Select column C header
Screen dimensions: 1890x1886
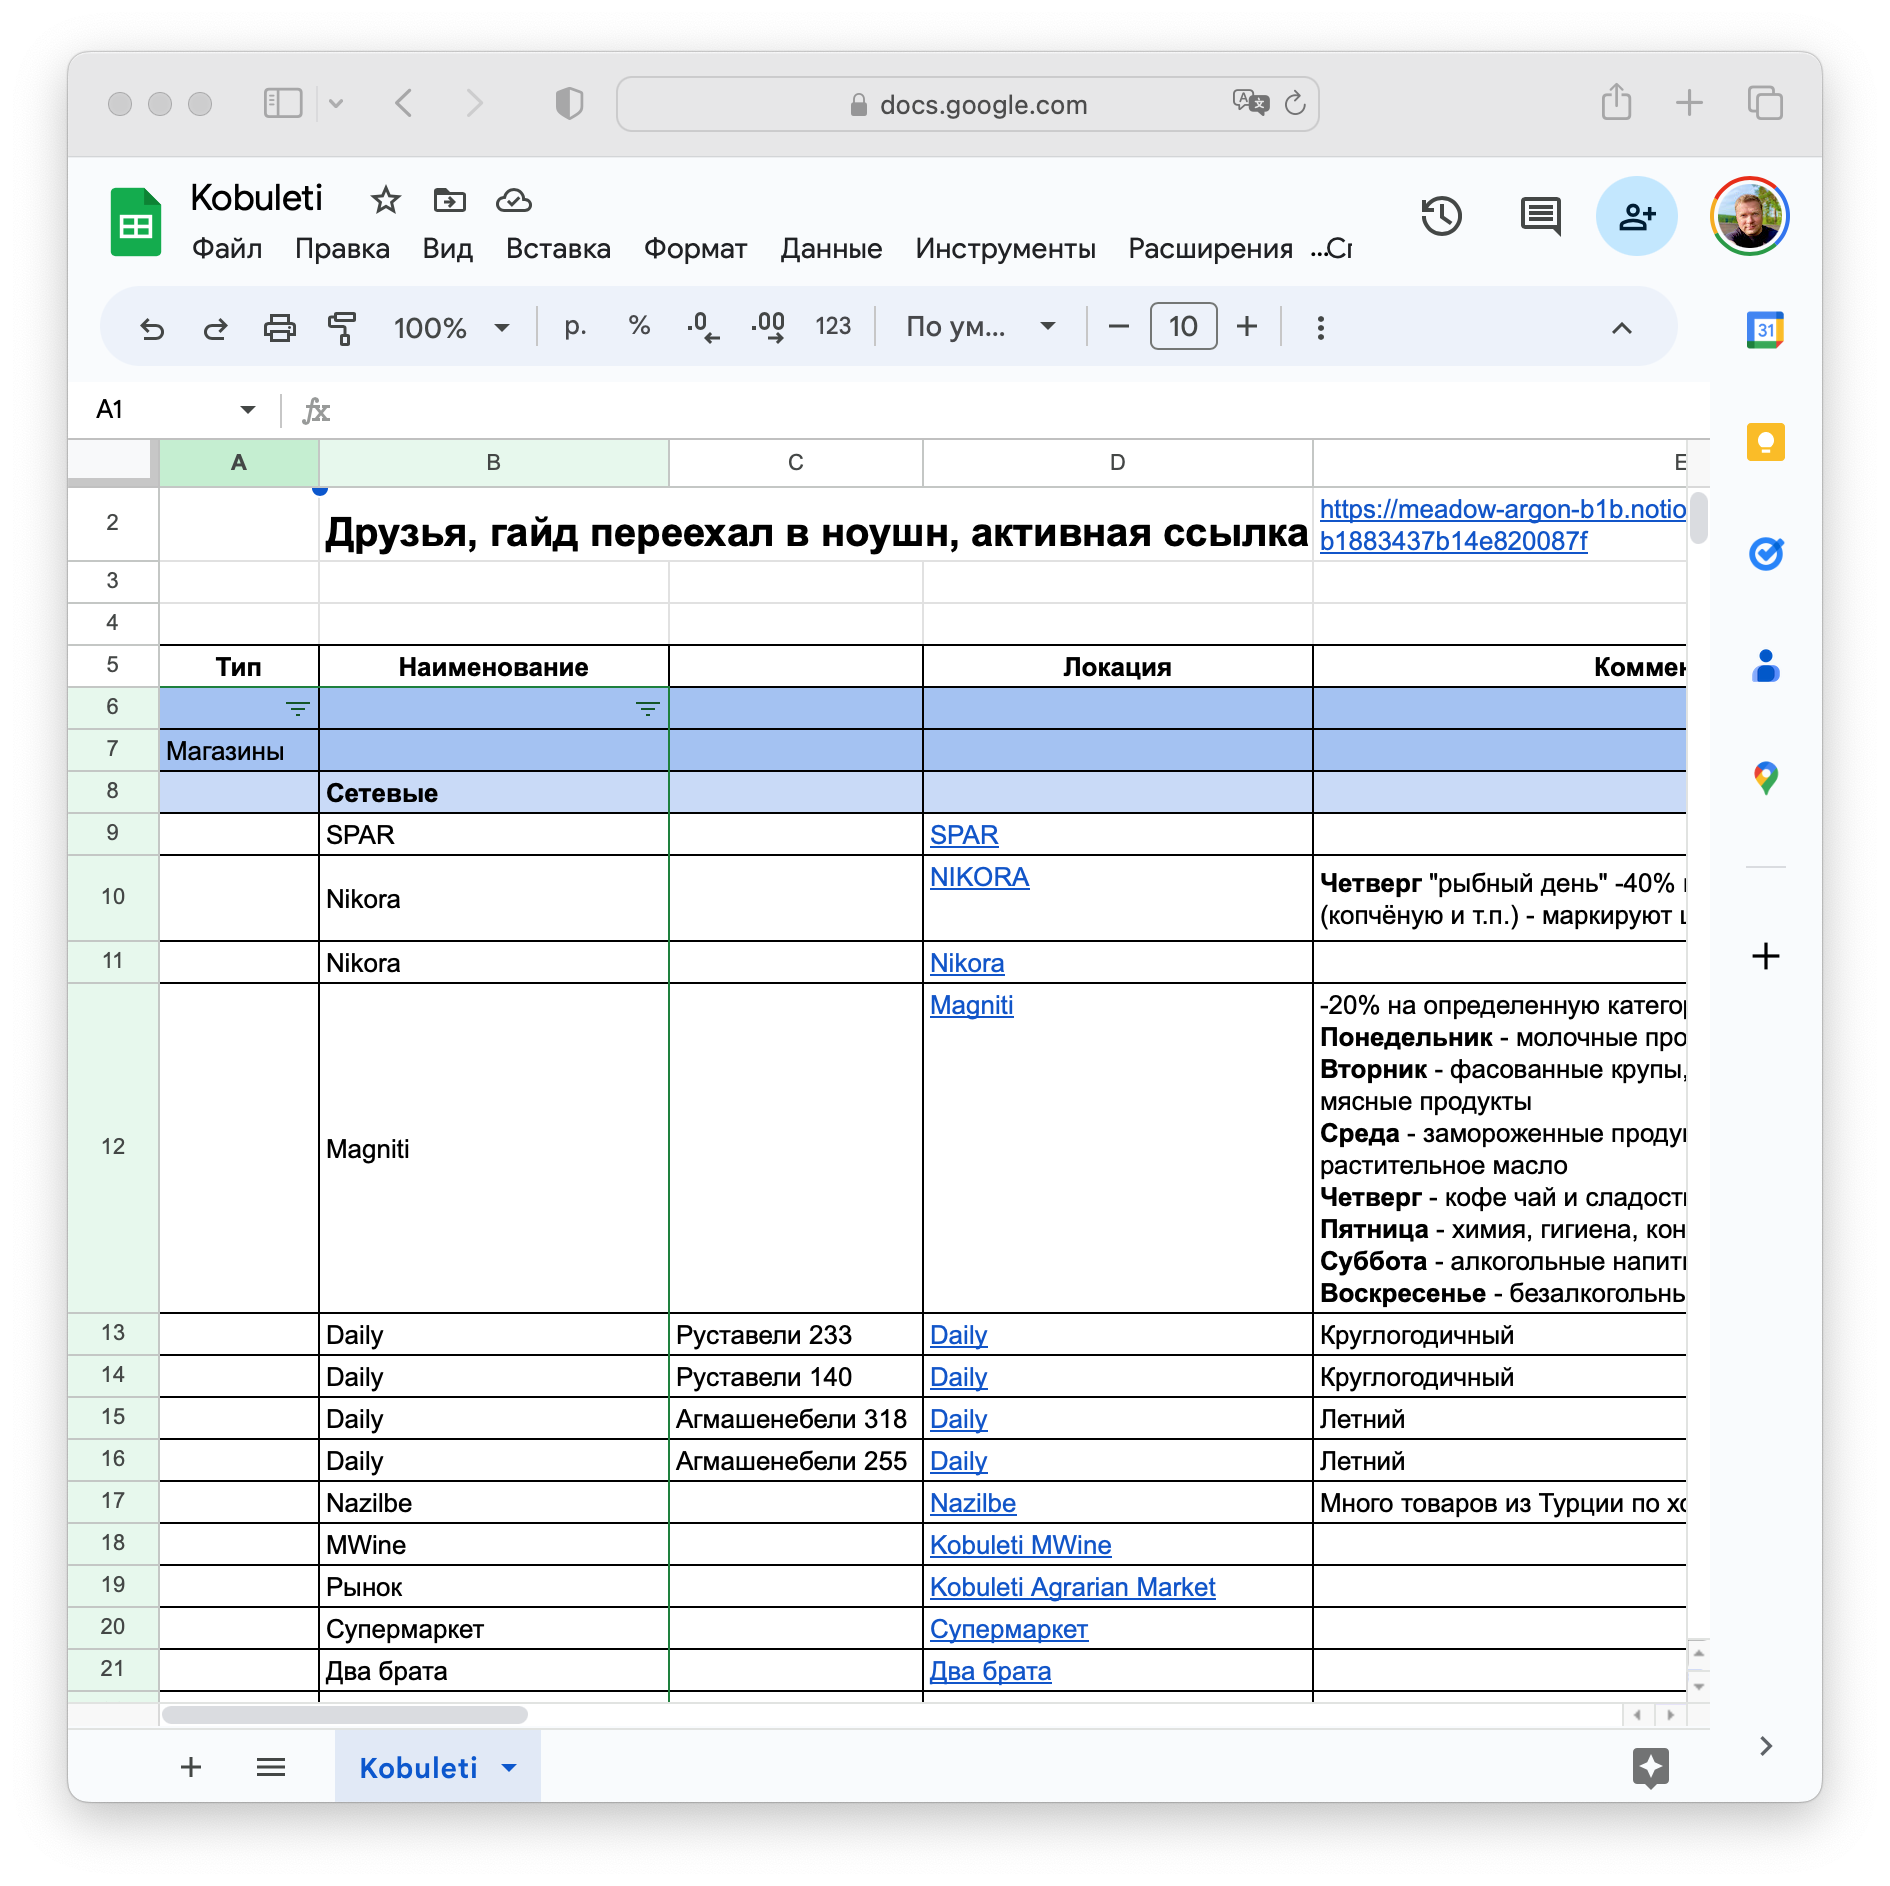[x=795, y=462]
